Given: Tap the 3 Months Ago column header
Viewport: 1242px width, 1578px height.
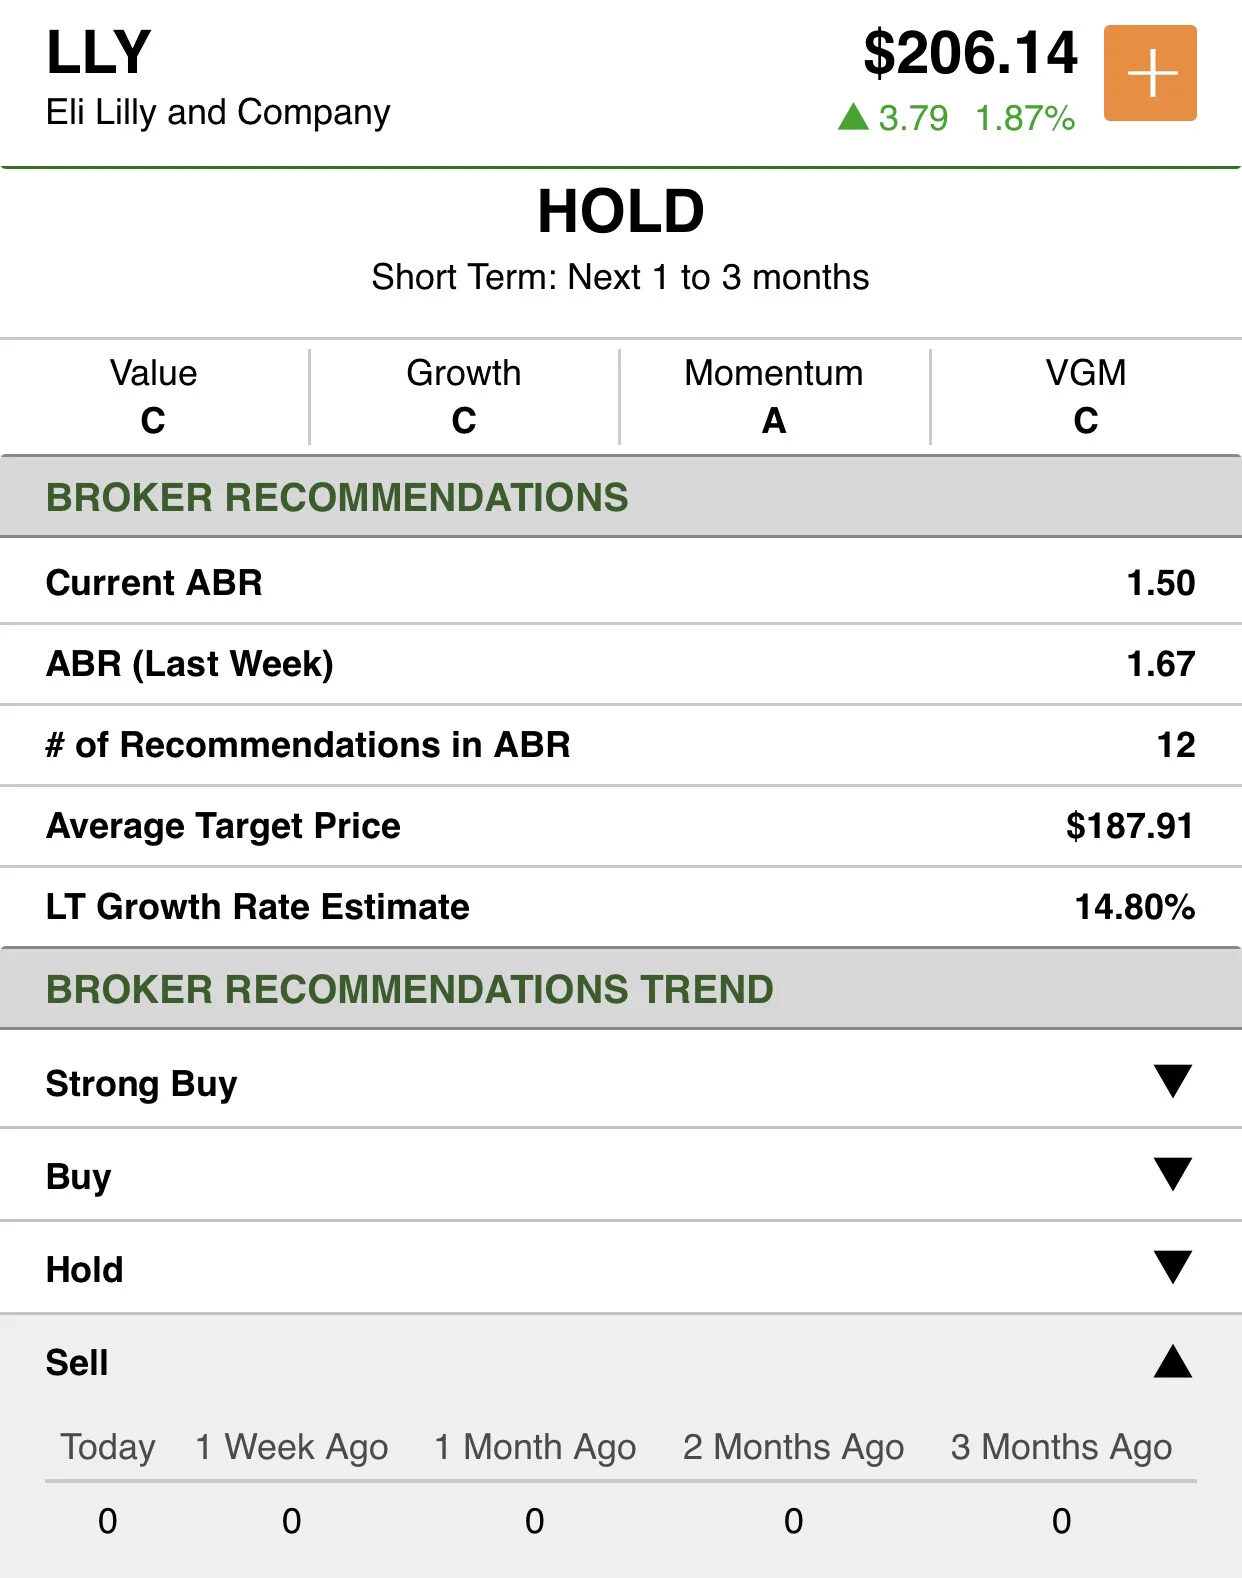Looking at the screenshot, I should tap(1062, 1447).
